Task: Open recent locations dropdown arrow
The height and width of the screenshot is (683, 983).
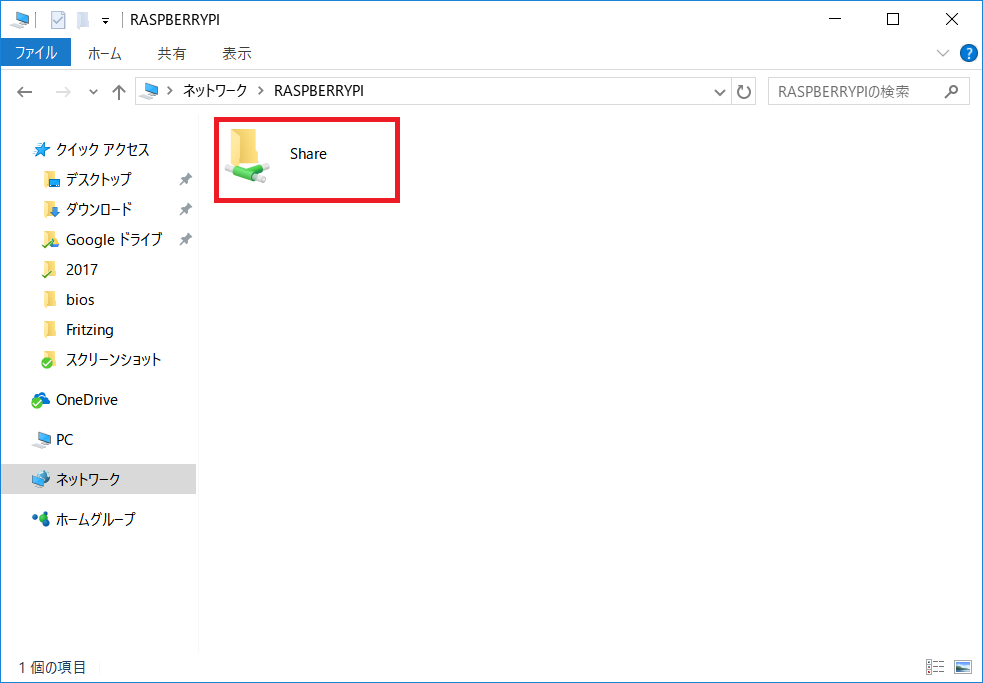Action: pyautogui.click(x=93, y=92)
